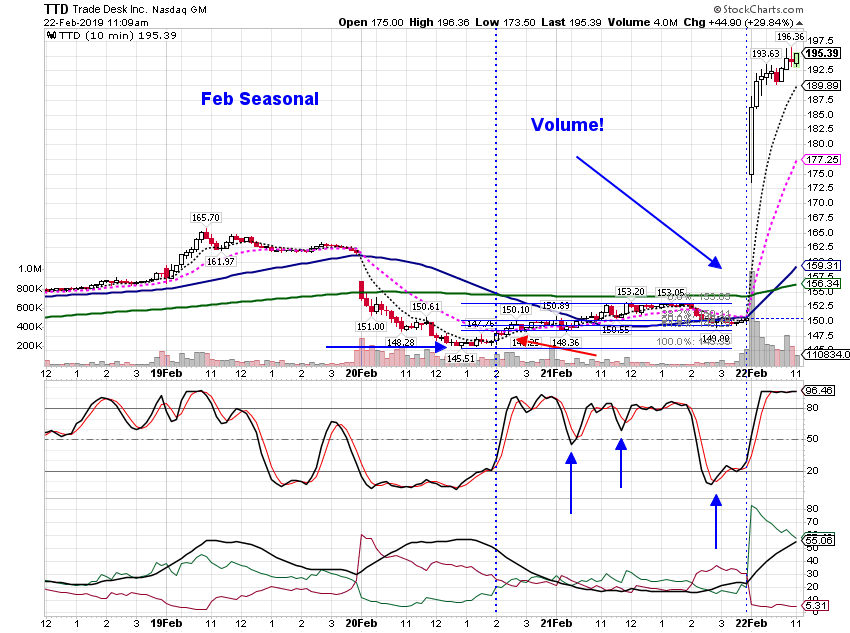Click the red 5.31 indicator value tag
The width and height of the screenshot is (850, 633).
(x=816, y=605)
